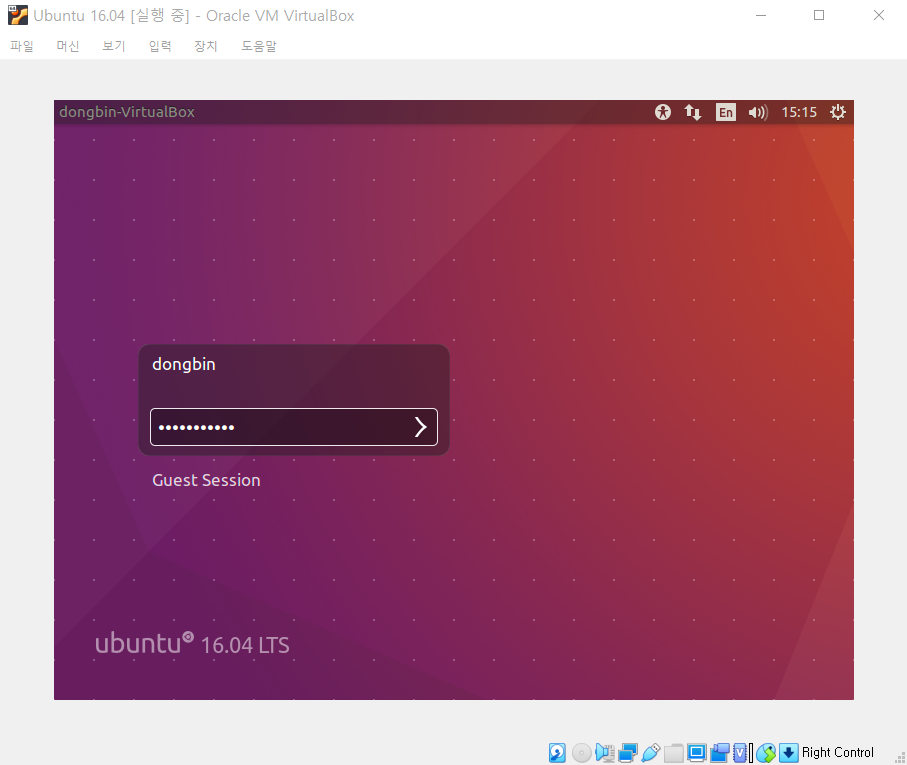The height and width of the screenshot is (765, 907).
Task: Open the sound volume indicator
Action: tap(758, 112)
